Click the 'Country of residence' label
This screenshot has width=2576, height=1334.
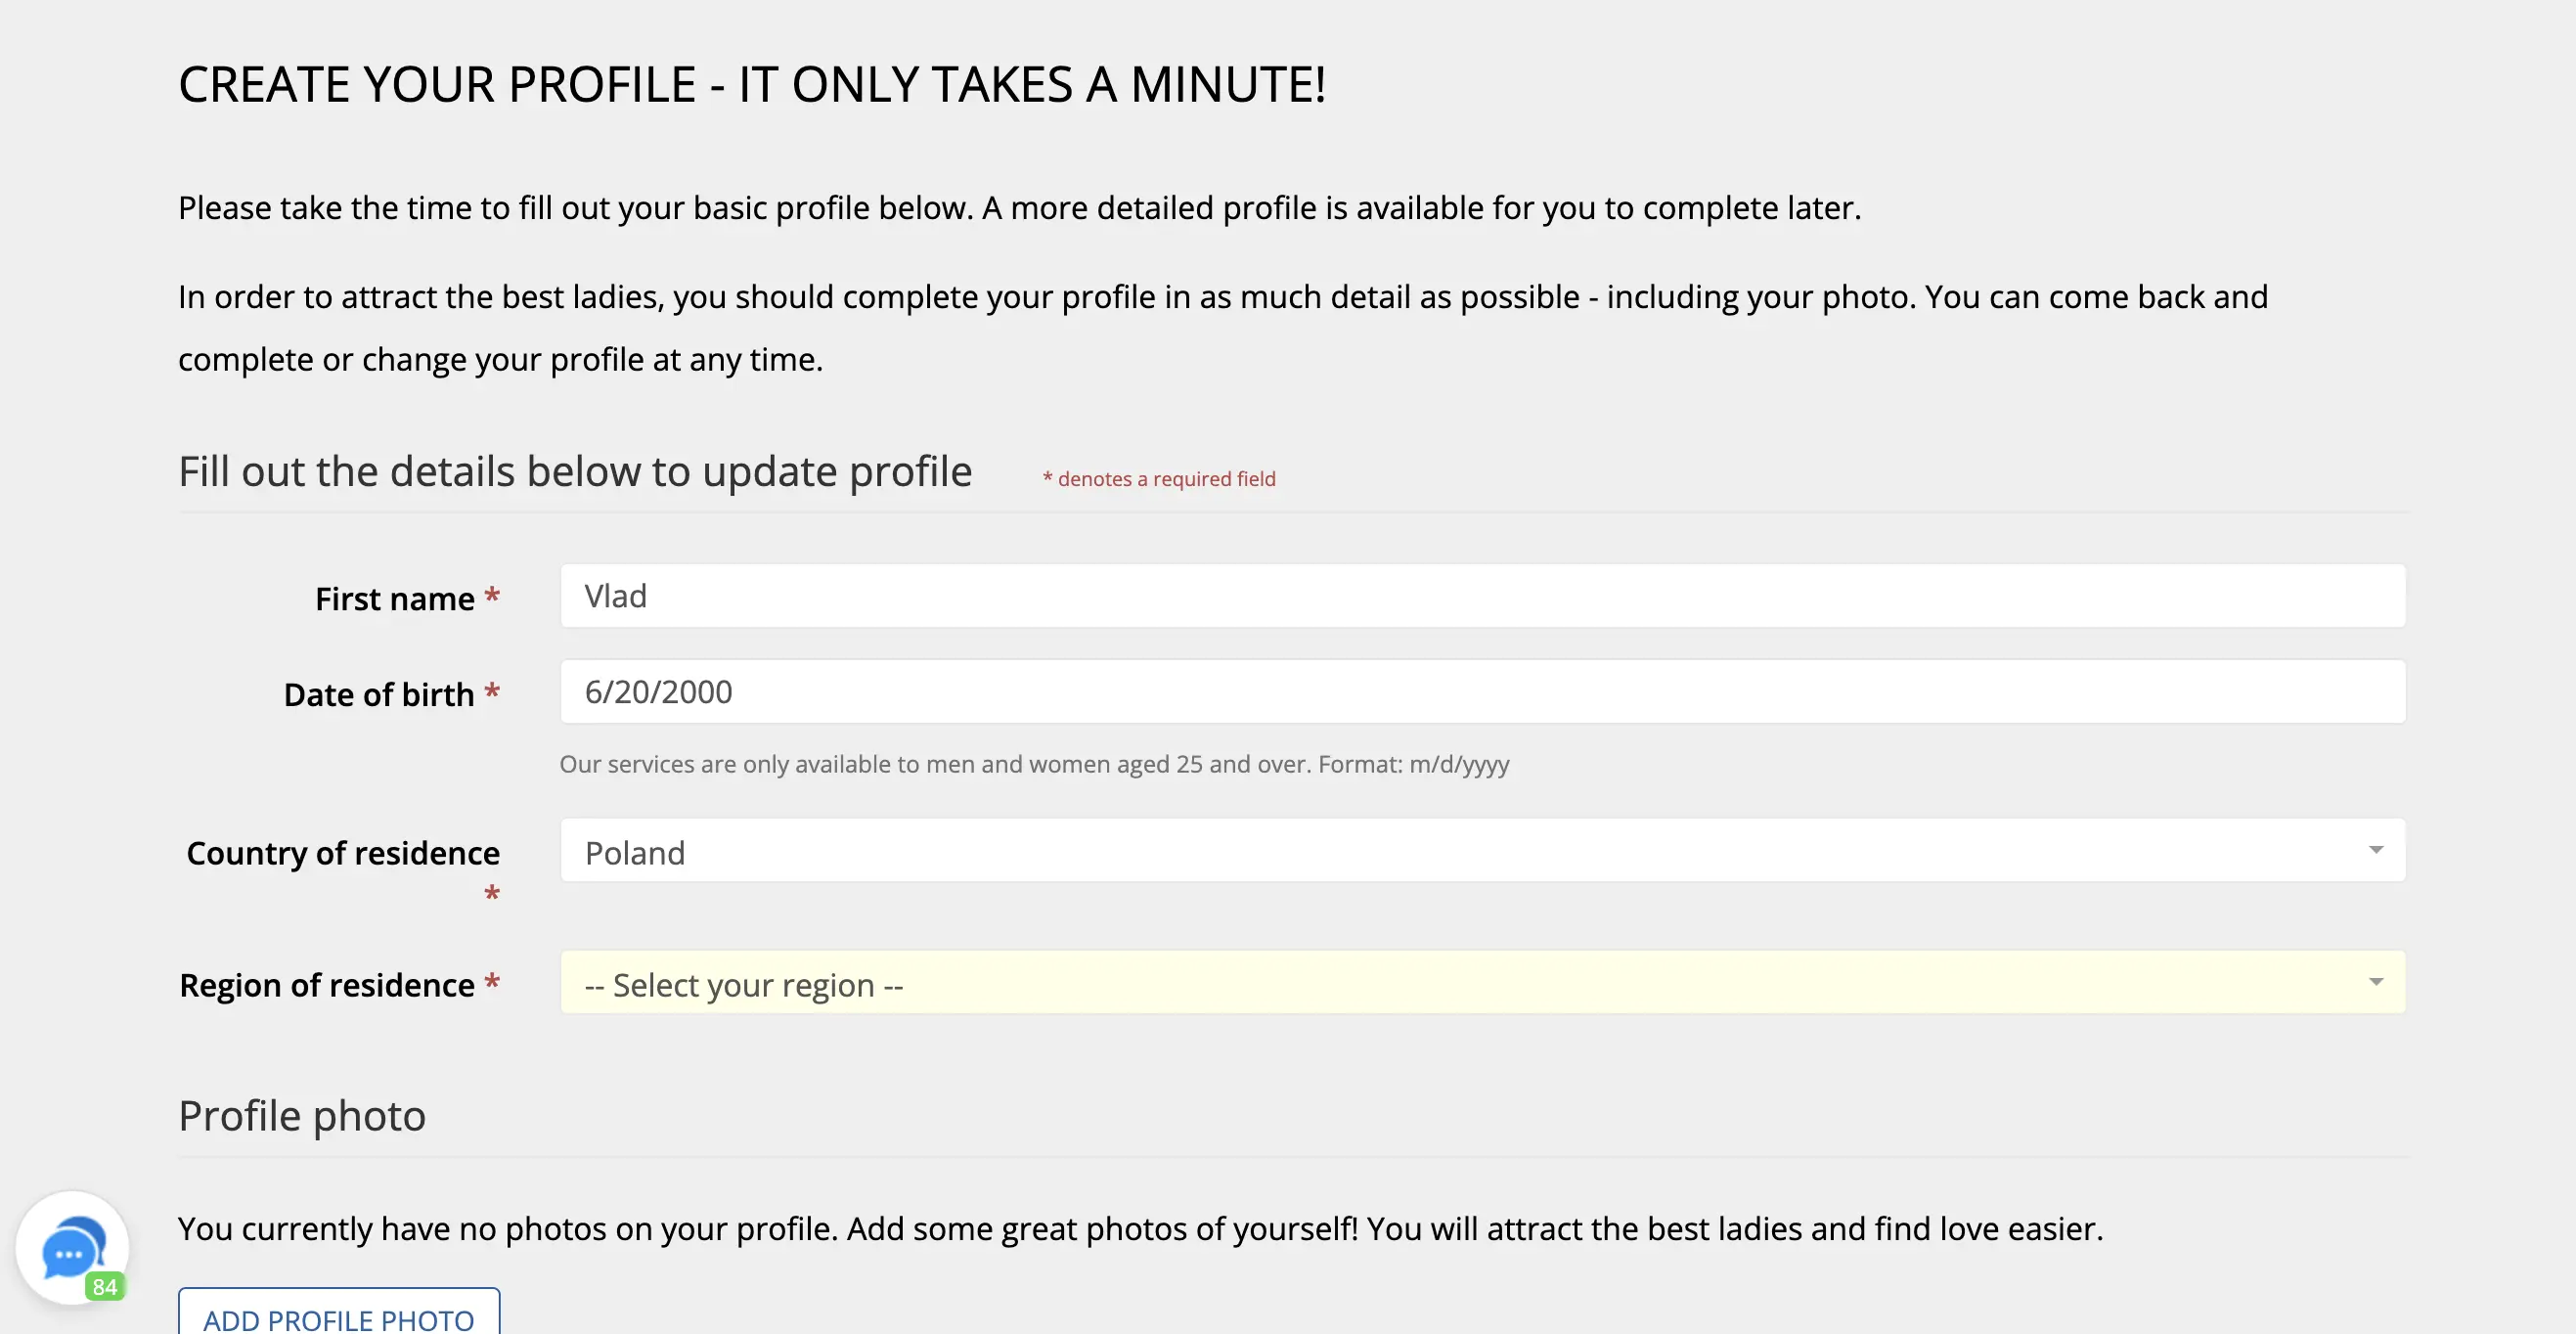tap(342, 853)
